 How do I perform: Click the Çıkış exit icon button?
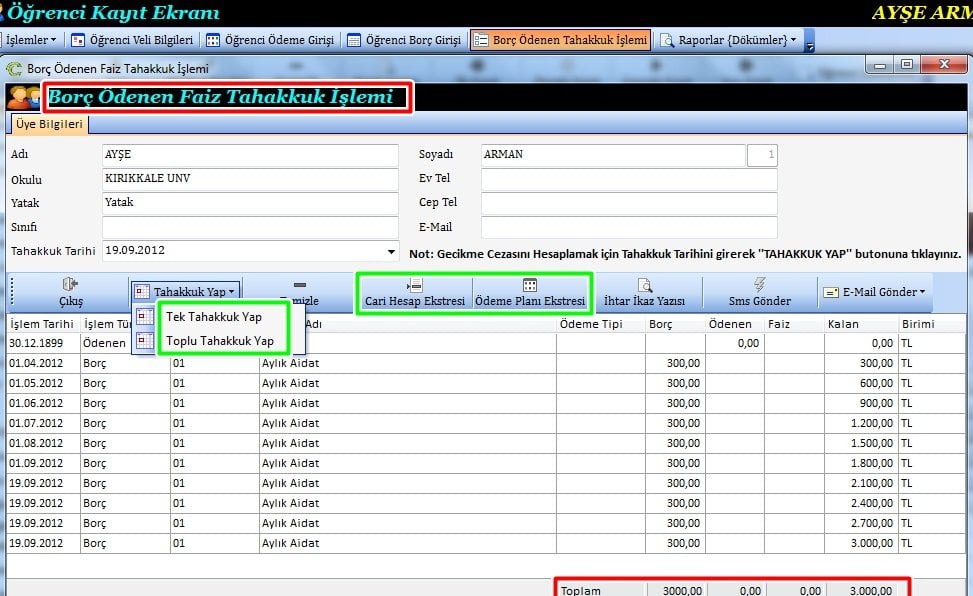coord(70,292)
